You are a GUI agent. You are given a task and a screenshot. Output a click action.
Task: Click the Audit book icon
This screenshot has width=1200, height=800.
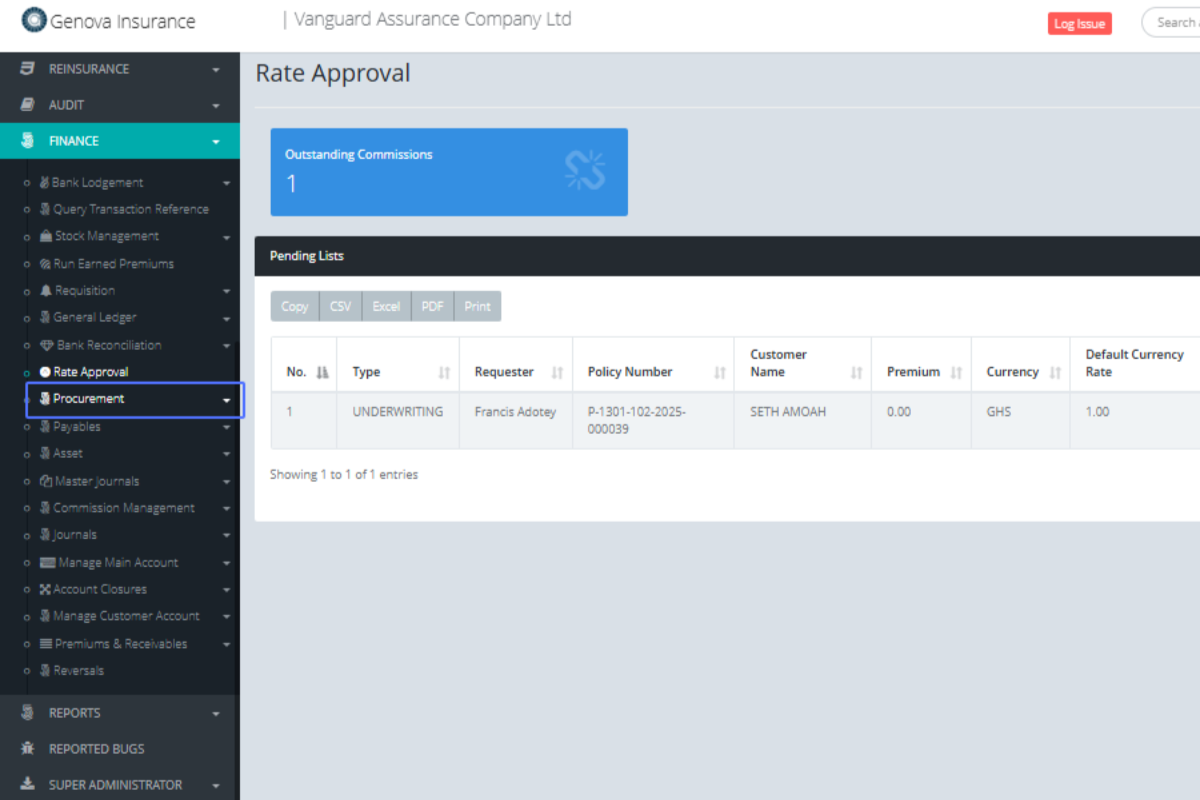tap(28, 105)
